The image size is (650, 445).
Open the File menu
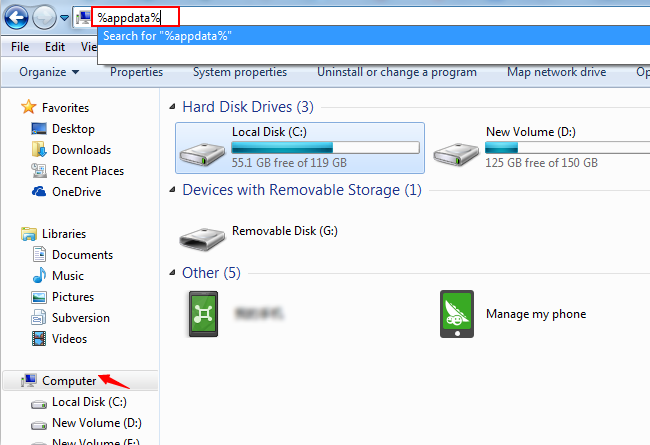[x=20, y=47]
